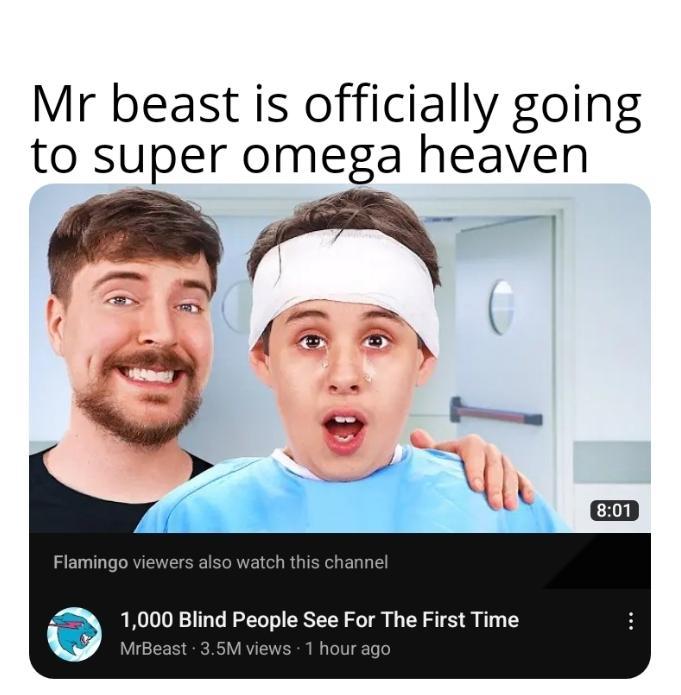Click the 1 hour ago timestamp

coord(348,648)
